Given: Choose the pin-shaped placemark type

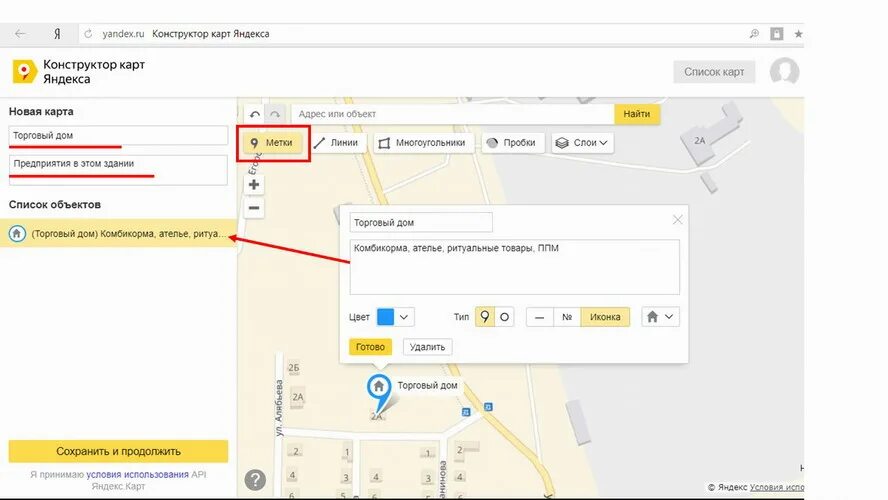Looking at the screenshot, I should pyautogui.click(x=485, y=317).
